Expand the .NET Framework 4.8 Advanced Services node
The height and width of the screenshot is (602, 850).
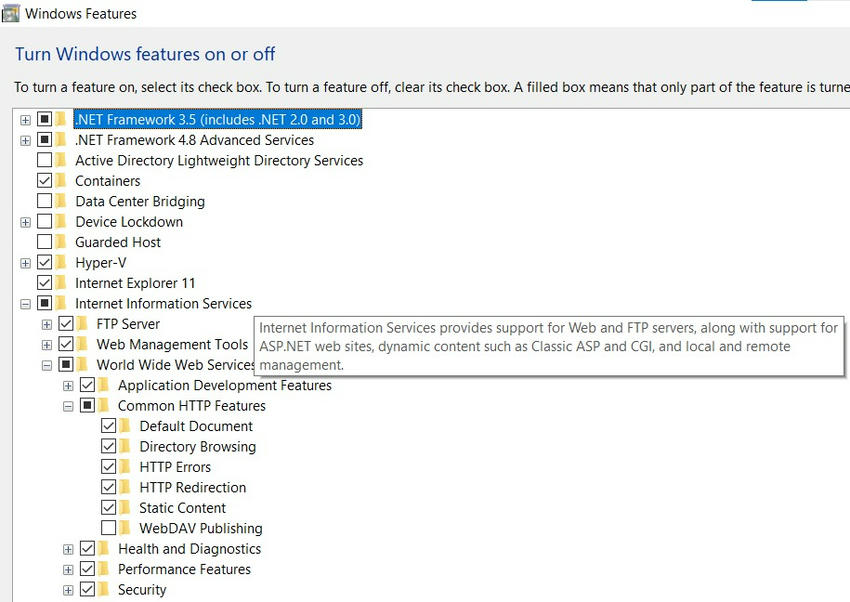coord(25,141)
